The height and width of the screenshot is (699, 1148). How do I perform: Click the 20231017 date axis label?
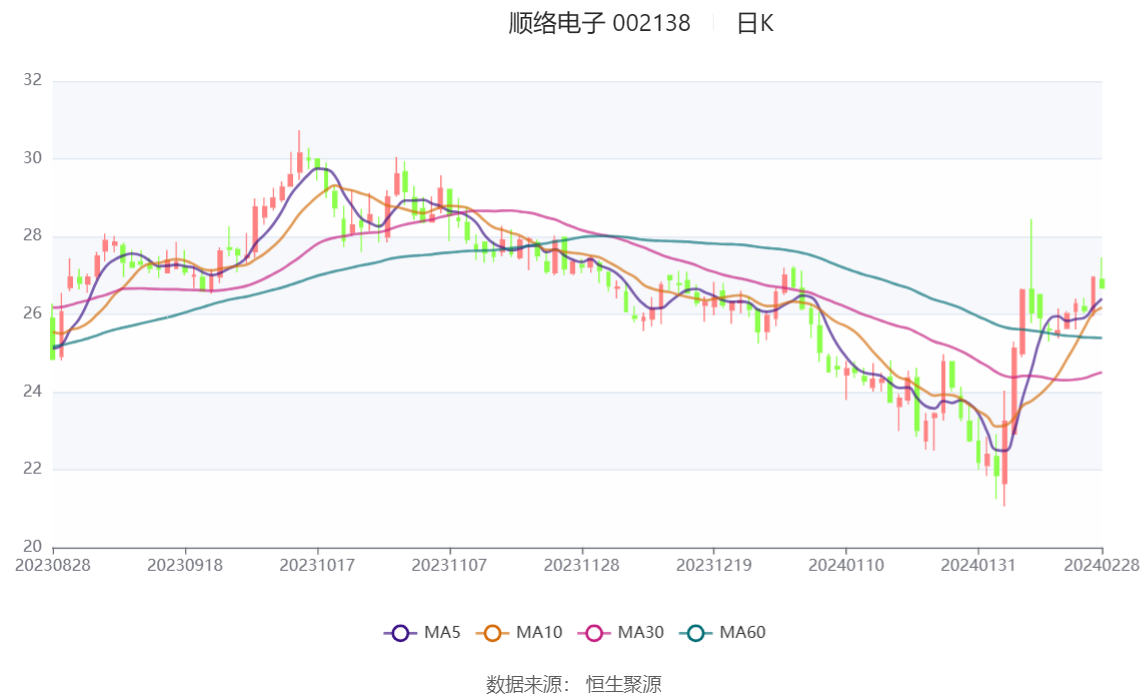[x=318, y=565]
